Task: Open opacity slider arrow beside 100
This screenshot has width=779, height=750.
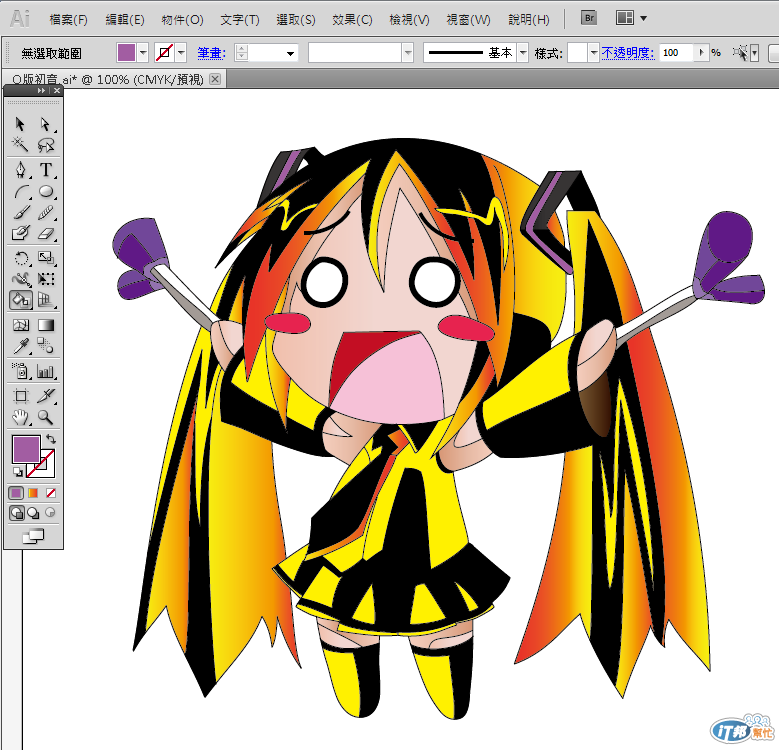Action: 701,52
